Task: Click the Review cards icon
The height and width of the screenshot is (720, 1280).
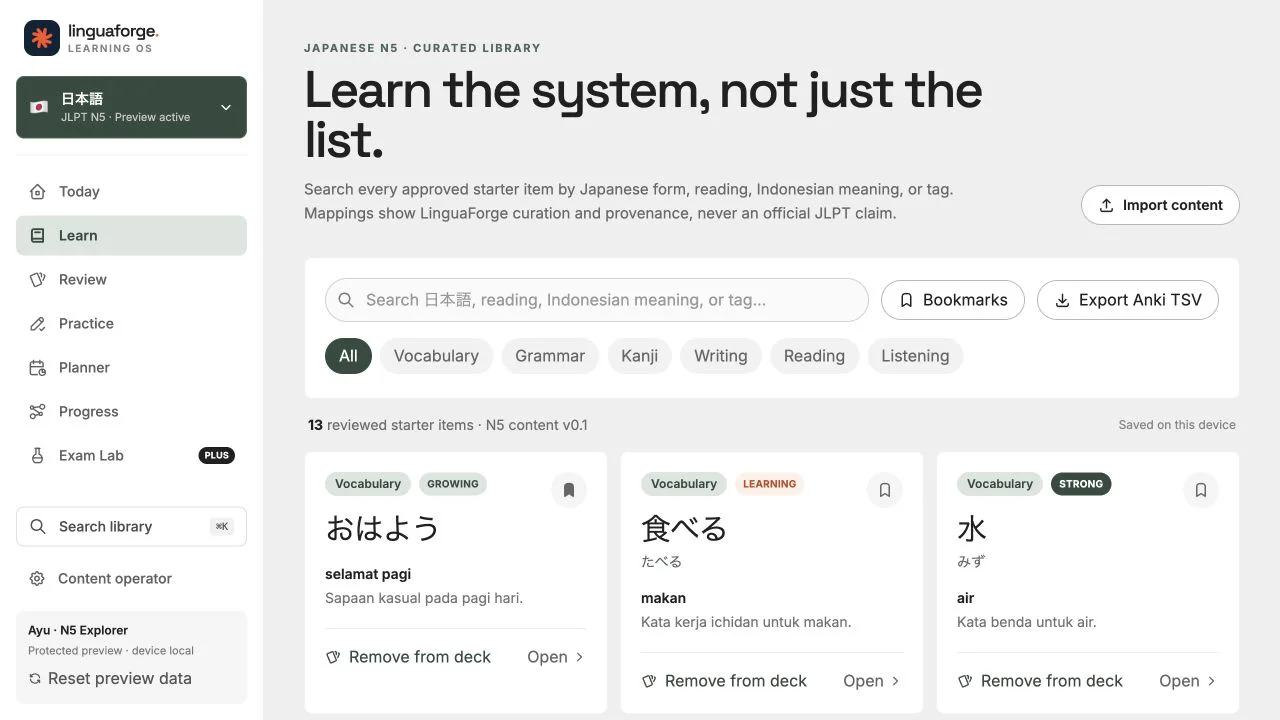Action: click(x=38, y=279)
